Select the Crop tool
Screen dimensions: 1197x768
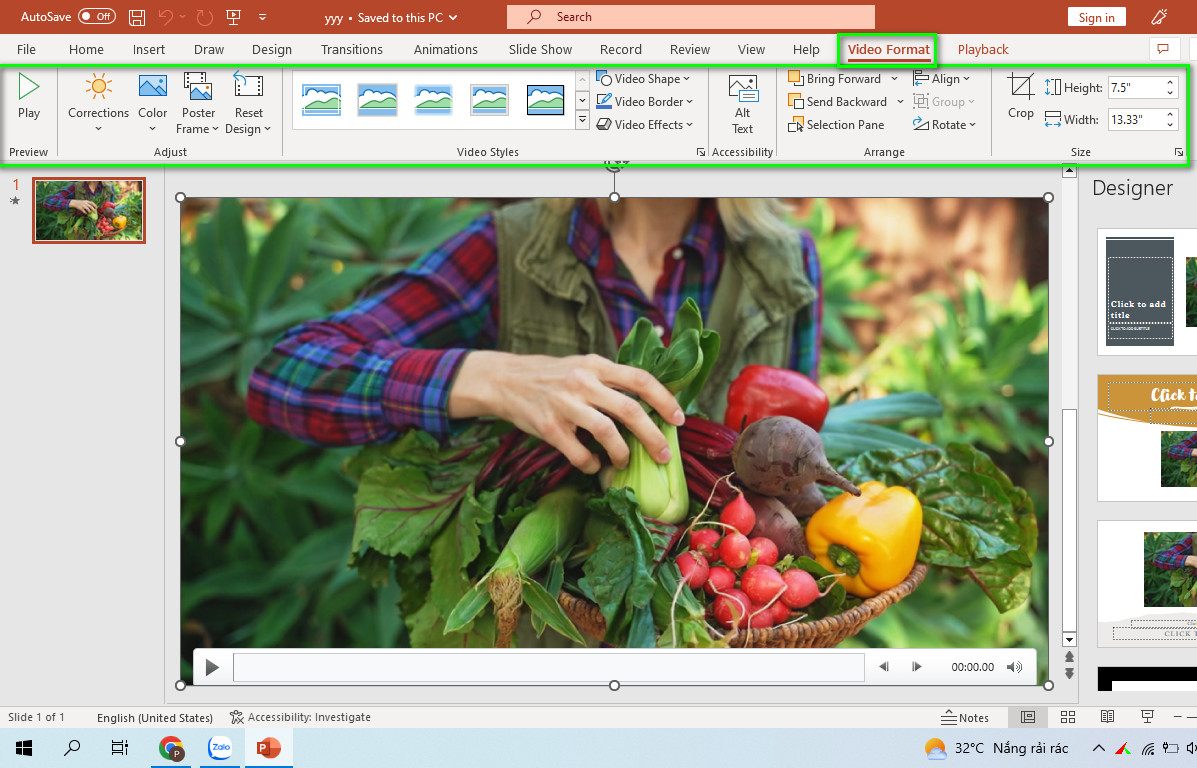1021,96
